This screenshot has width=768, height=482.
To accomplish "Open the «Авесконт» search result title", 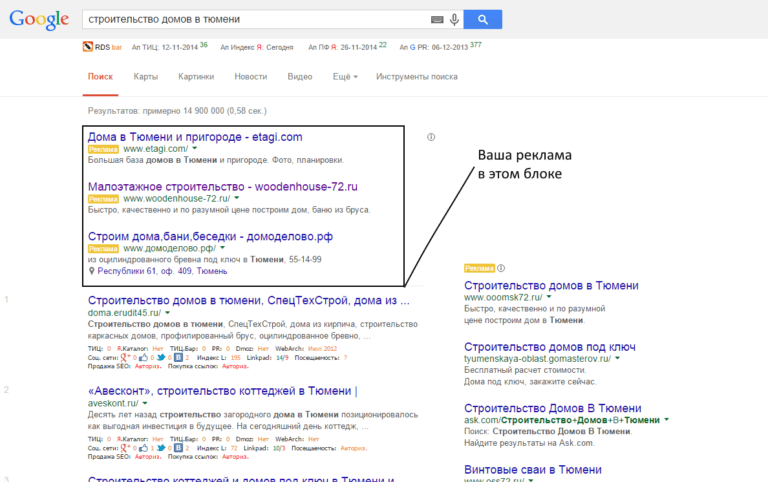I will tap(223, 391).
